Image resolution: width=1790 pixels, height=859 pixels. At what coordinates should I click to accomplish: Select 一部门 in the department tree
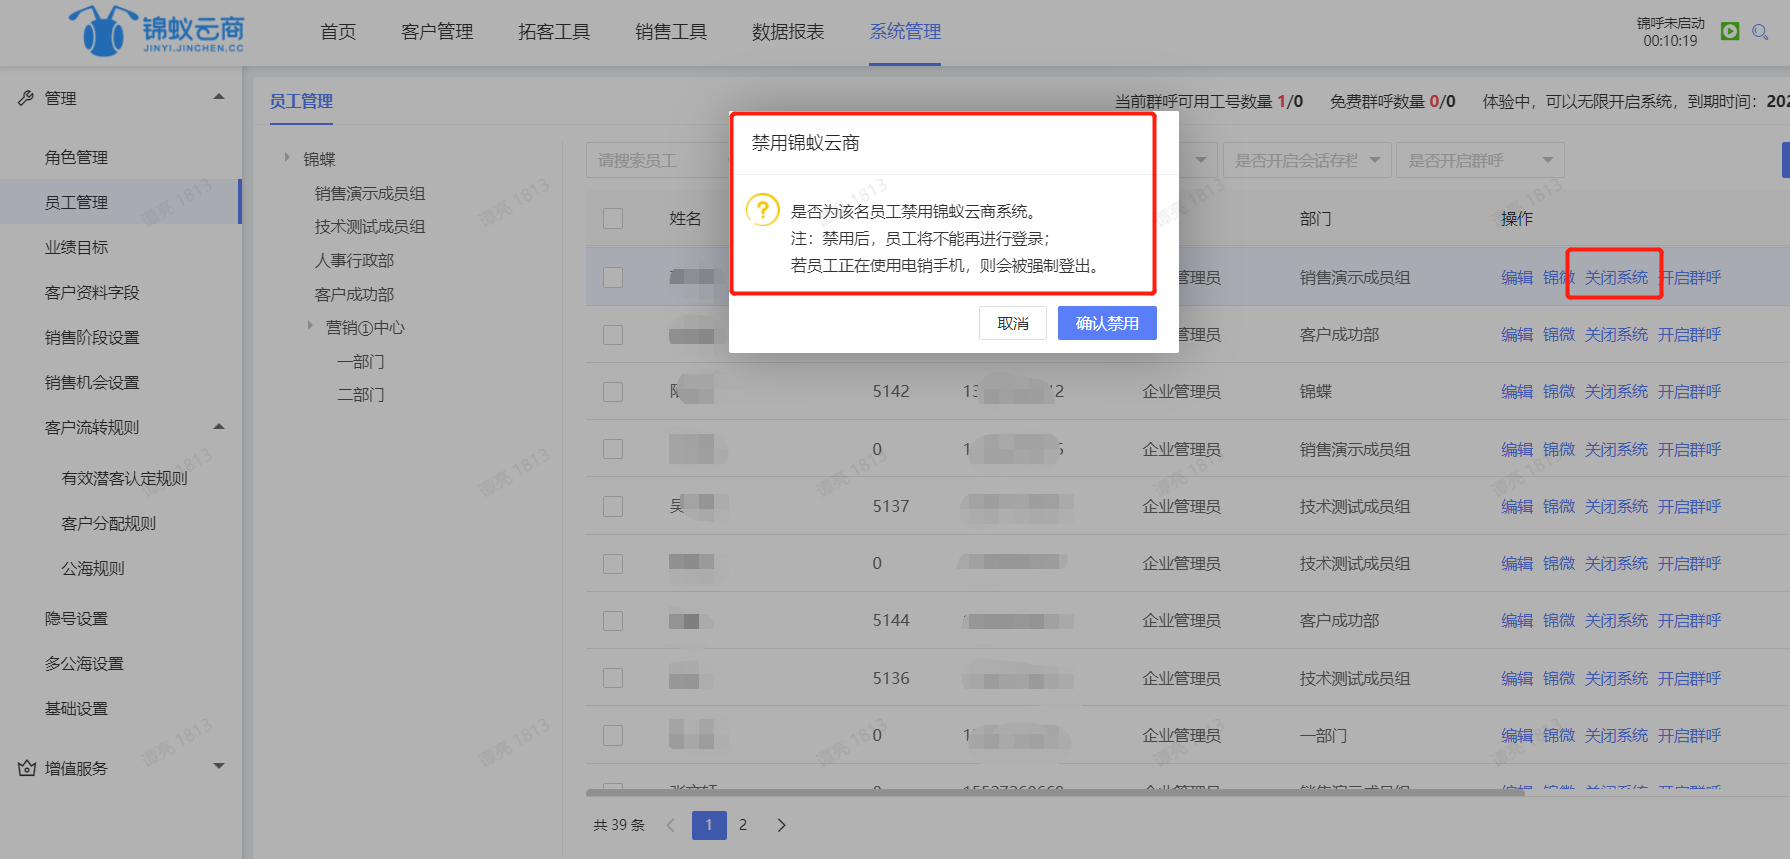[361, 361]
